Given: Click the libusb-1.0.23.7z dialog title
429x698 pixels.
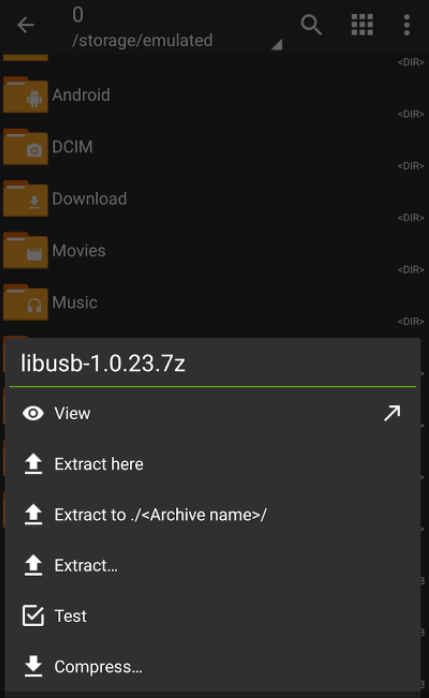Looking at the screenshot, I should tap(103, 363).
